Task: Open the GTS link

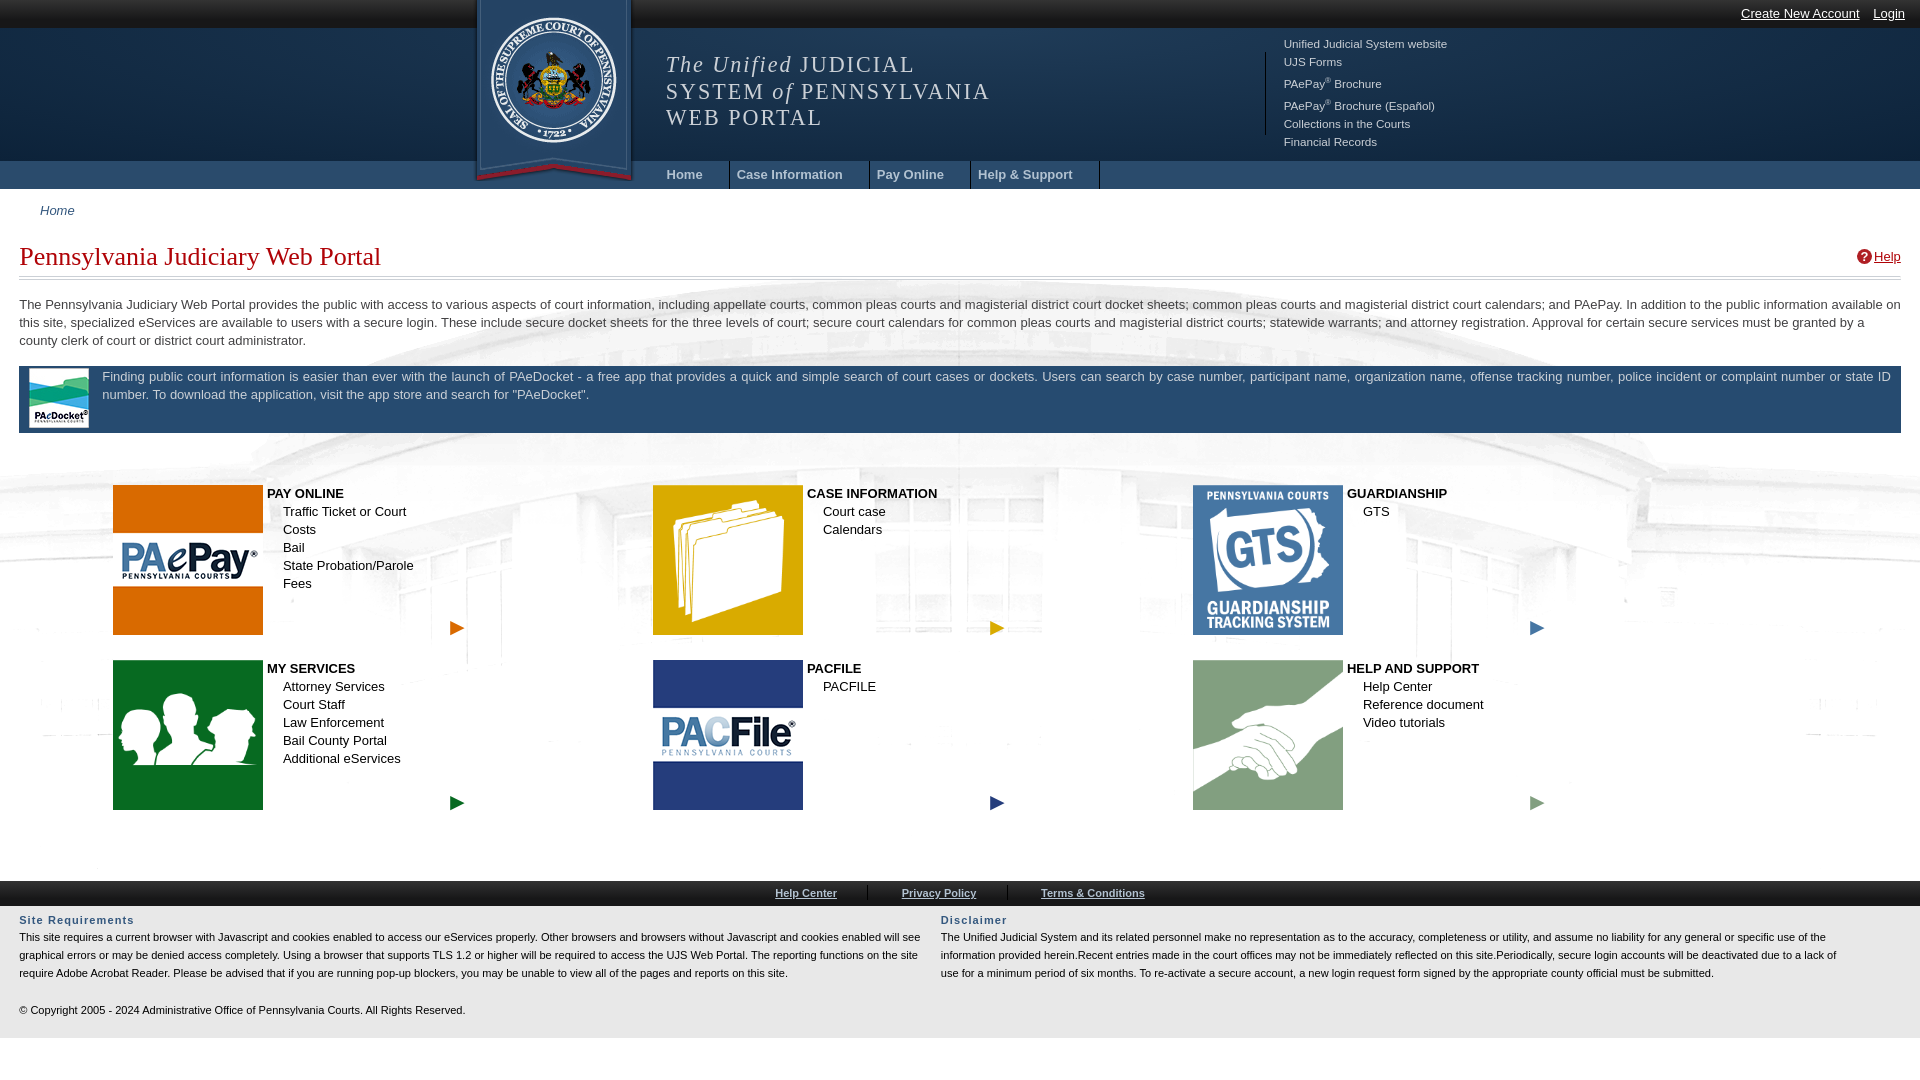Action: coord(1376,512)
